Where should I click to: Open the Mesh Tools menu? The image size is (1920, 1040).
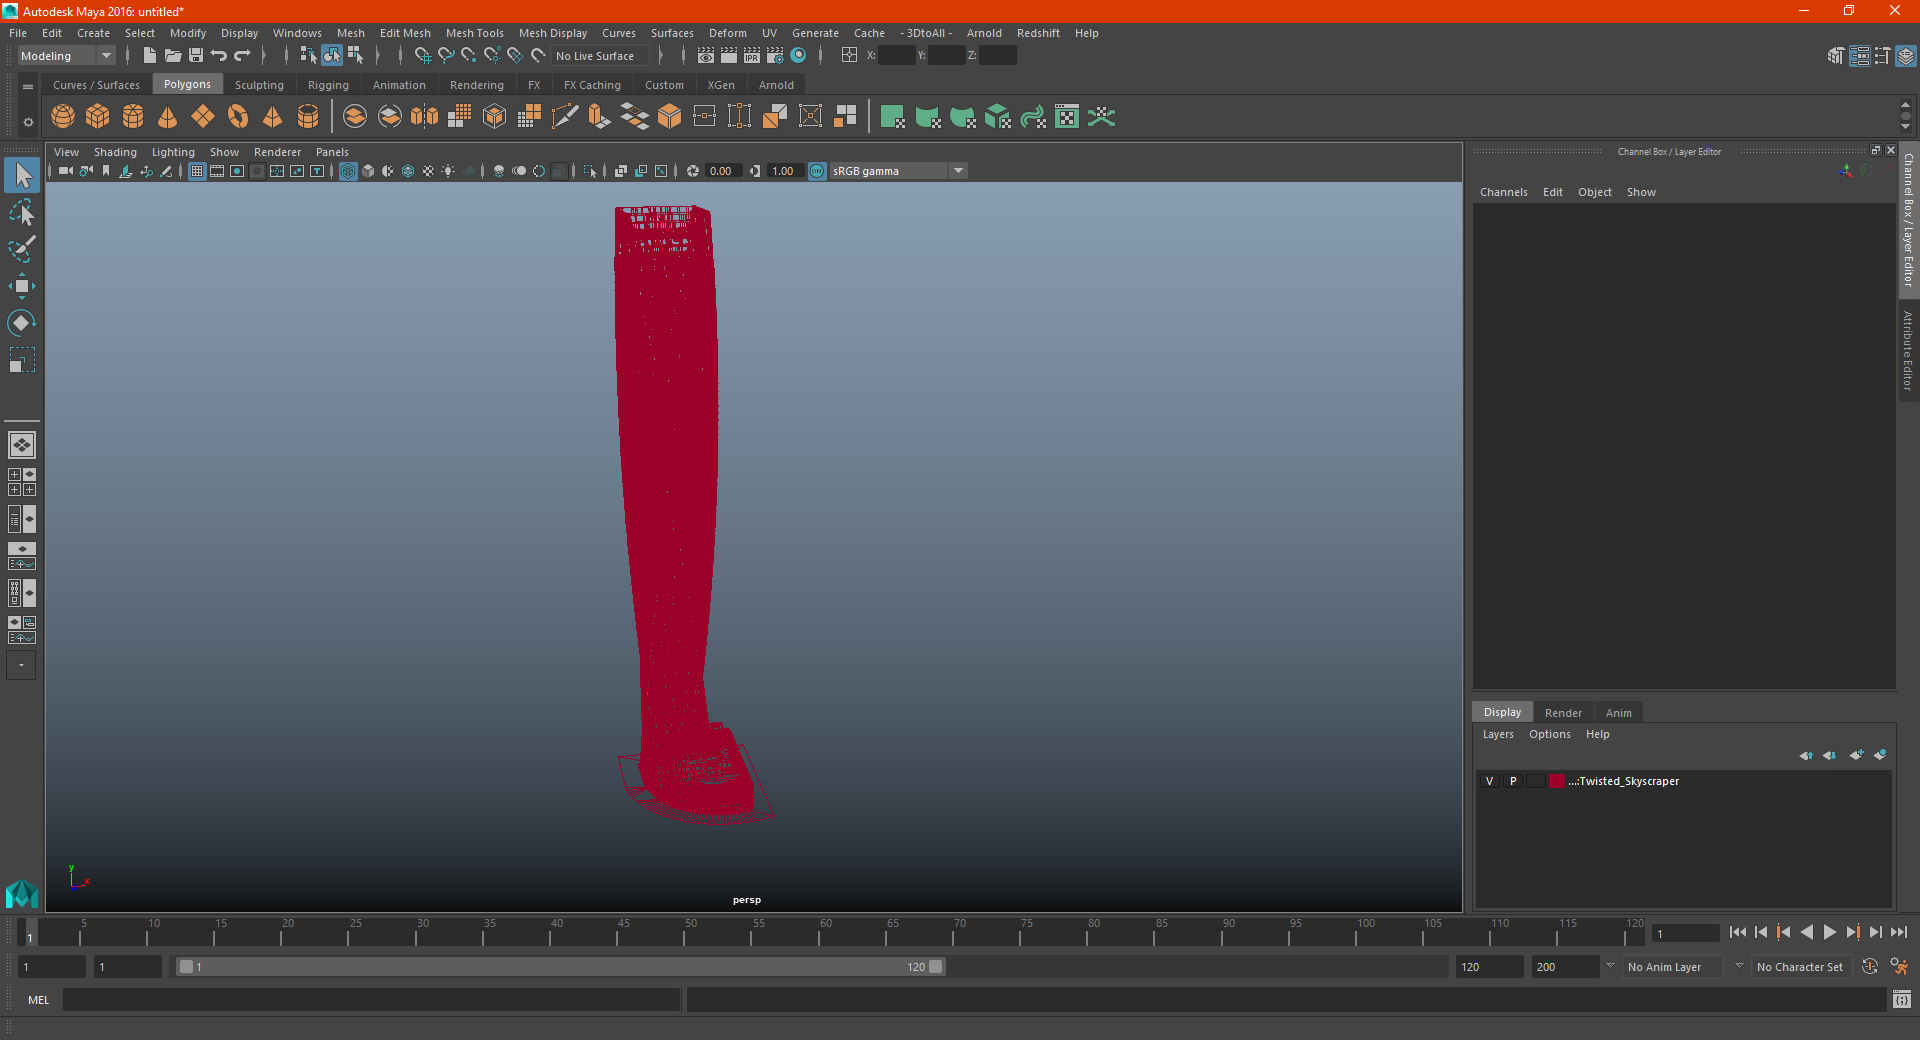point(475,33)
